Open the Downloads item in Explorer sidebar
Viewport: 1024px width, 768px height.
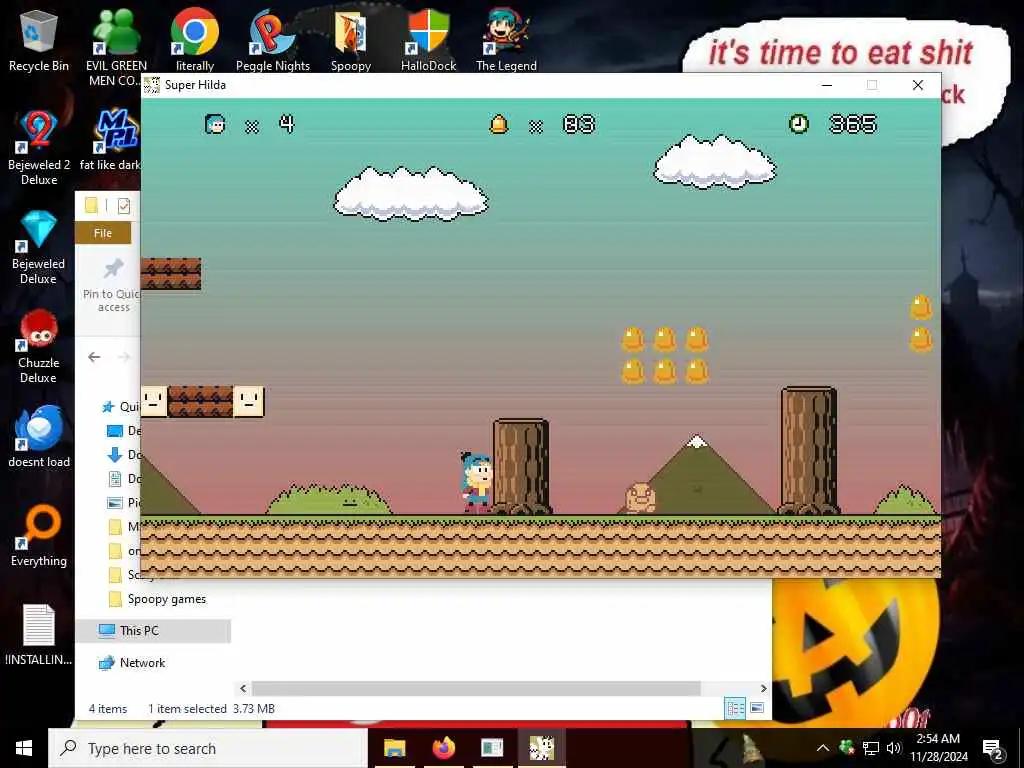pos(123,455)
